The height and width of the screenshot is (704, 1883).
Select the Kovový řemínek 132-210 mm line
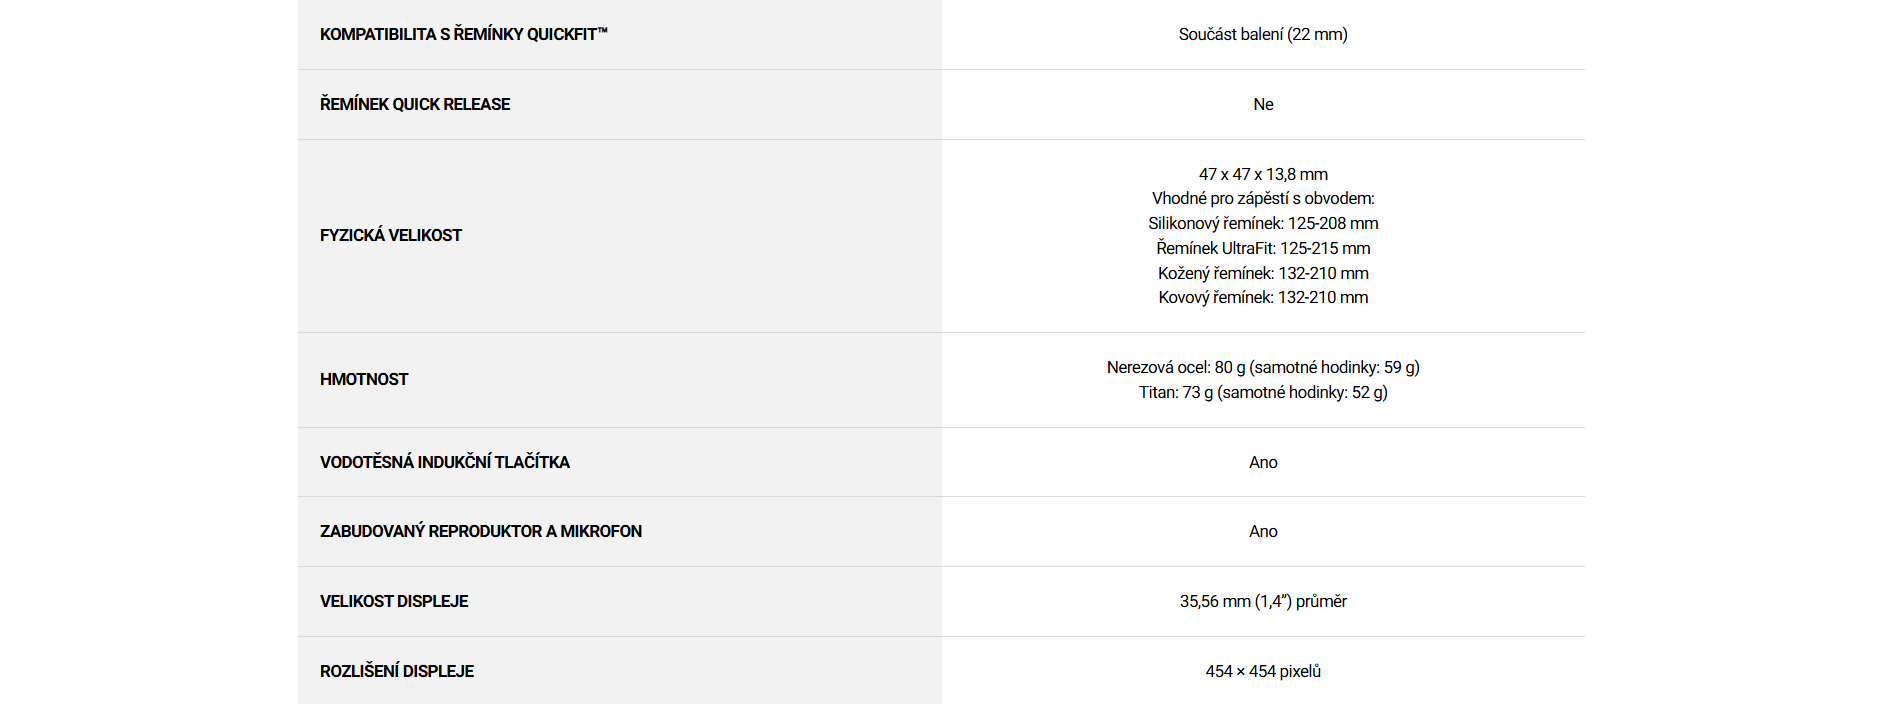tap(1263, 297)
